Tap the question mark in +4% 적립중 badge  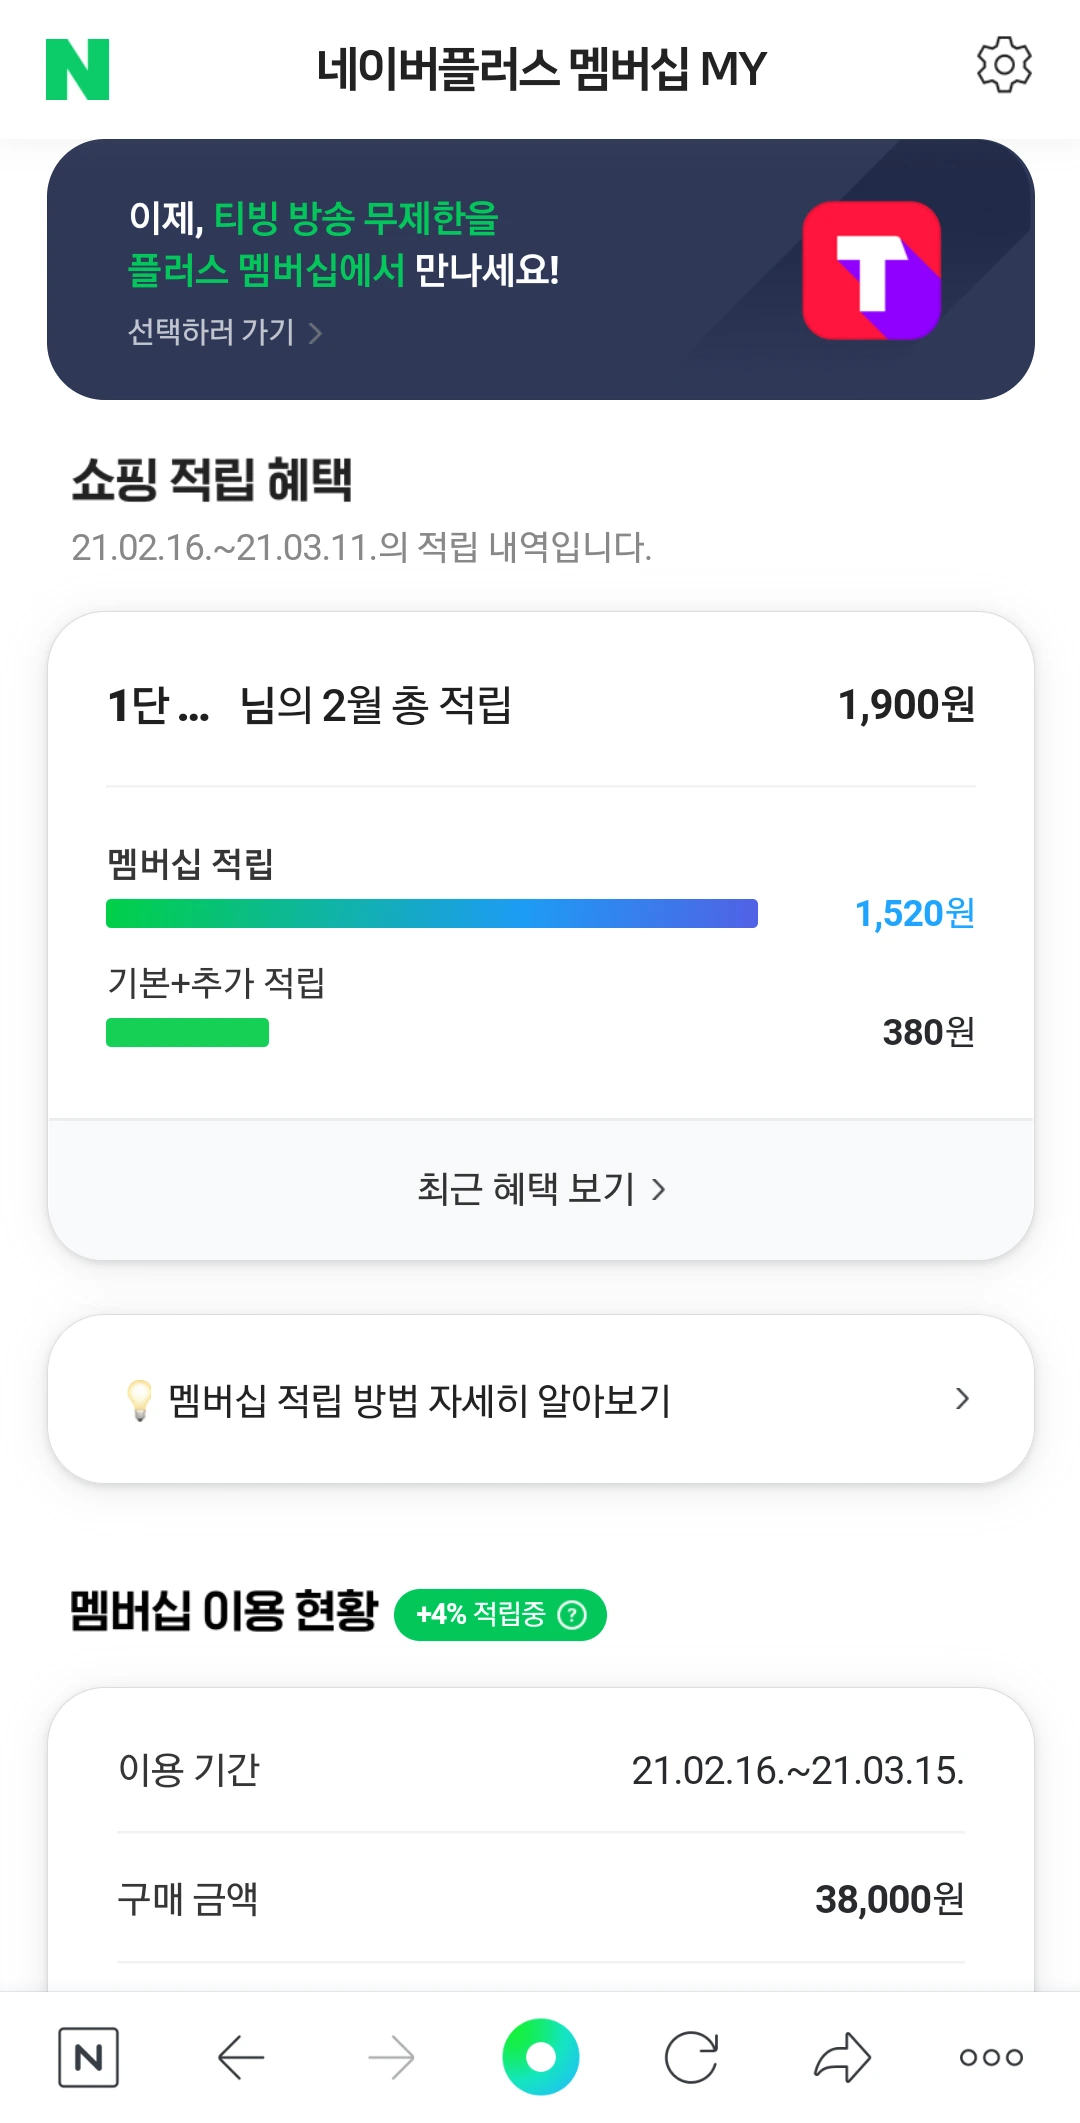(x=572, y=1615)
